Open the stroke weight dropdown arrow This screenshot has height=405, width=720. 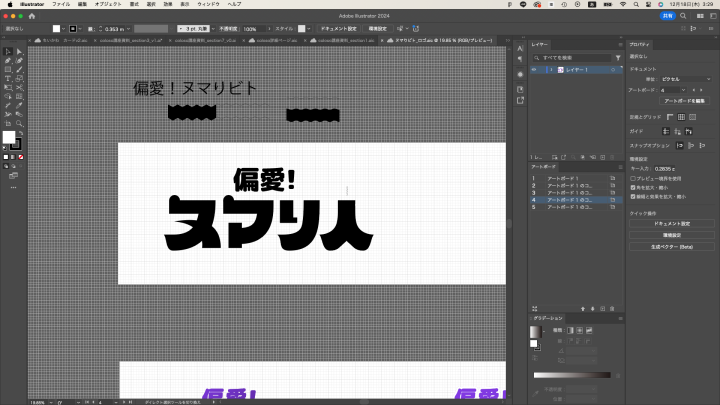tap(128, 29)
